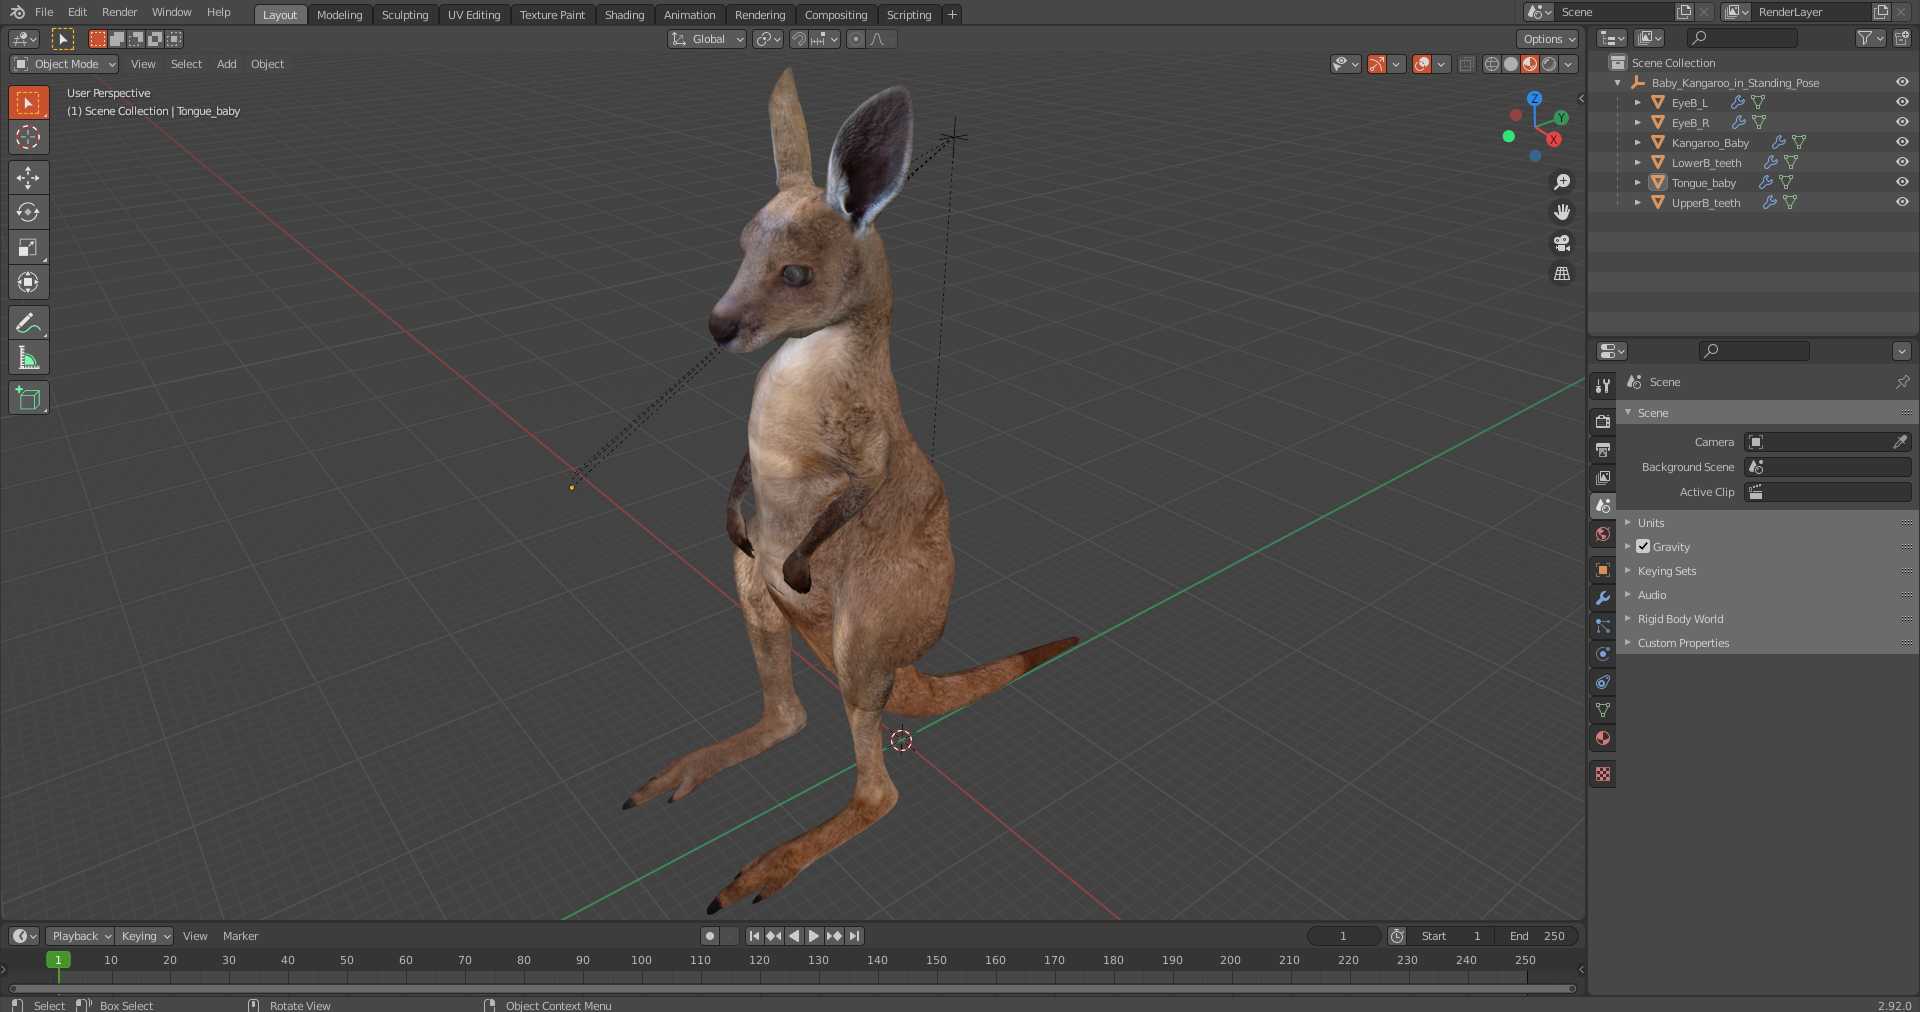
Task: Hide Kangaroo_Baby object in outliner
Action: [1902, 142]
